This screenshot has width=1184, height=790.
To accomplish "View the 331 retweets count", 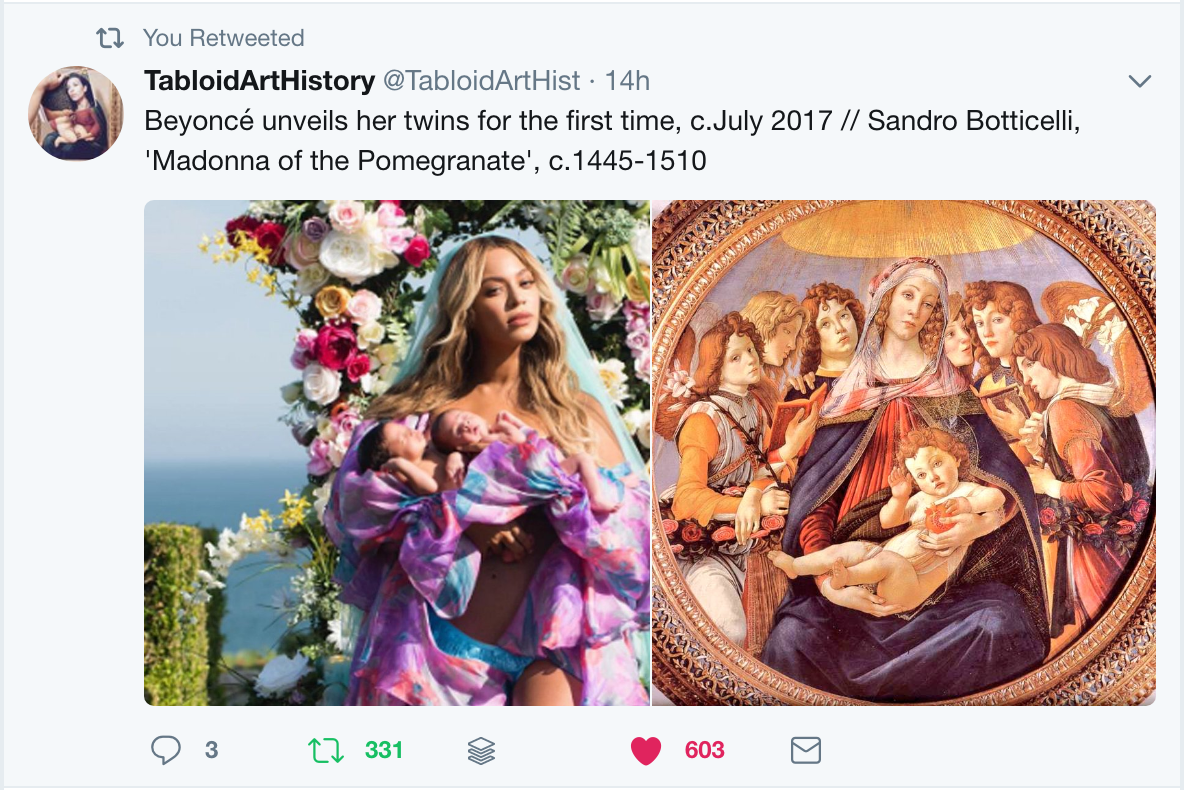I will (384, 750).
